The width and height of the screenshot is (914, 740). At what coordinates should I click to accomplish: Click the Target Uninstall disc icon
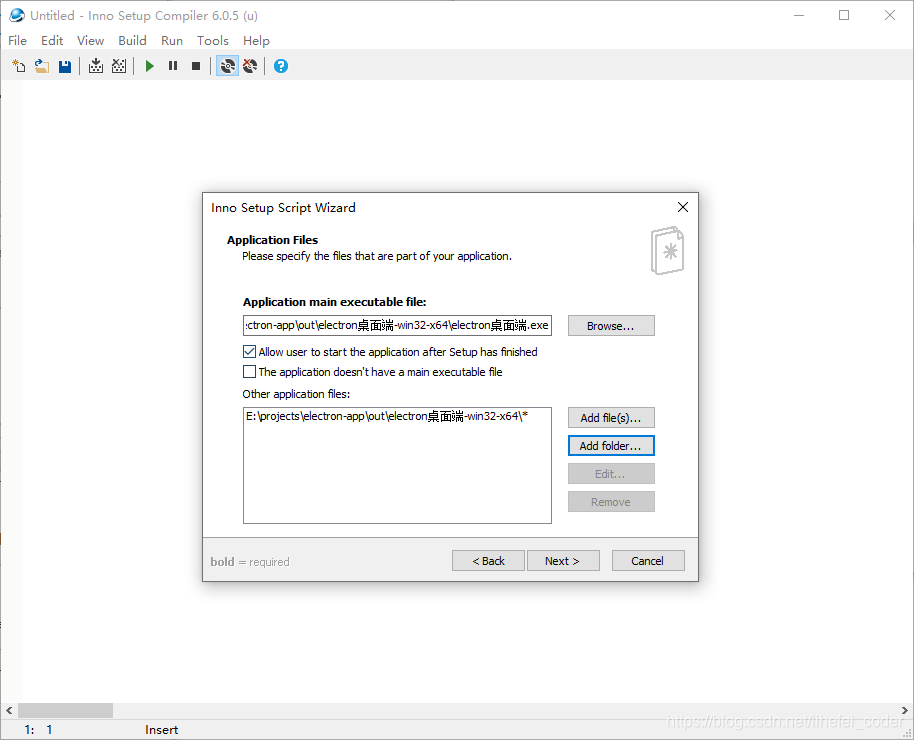(251, 66)
